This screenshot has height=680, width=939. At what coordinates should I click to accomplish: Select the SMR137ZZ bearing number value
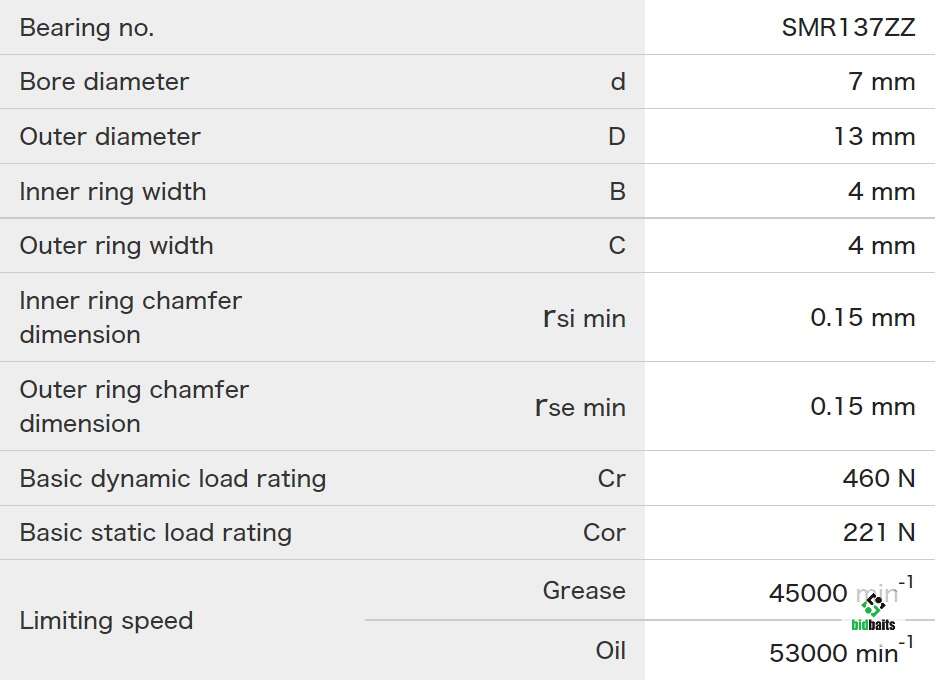click(848, 28)
